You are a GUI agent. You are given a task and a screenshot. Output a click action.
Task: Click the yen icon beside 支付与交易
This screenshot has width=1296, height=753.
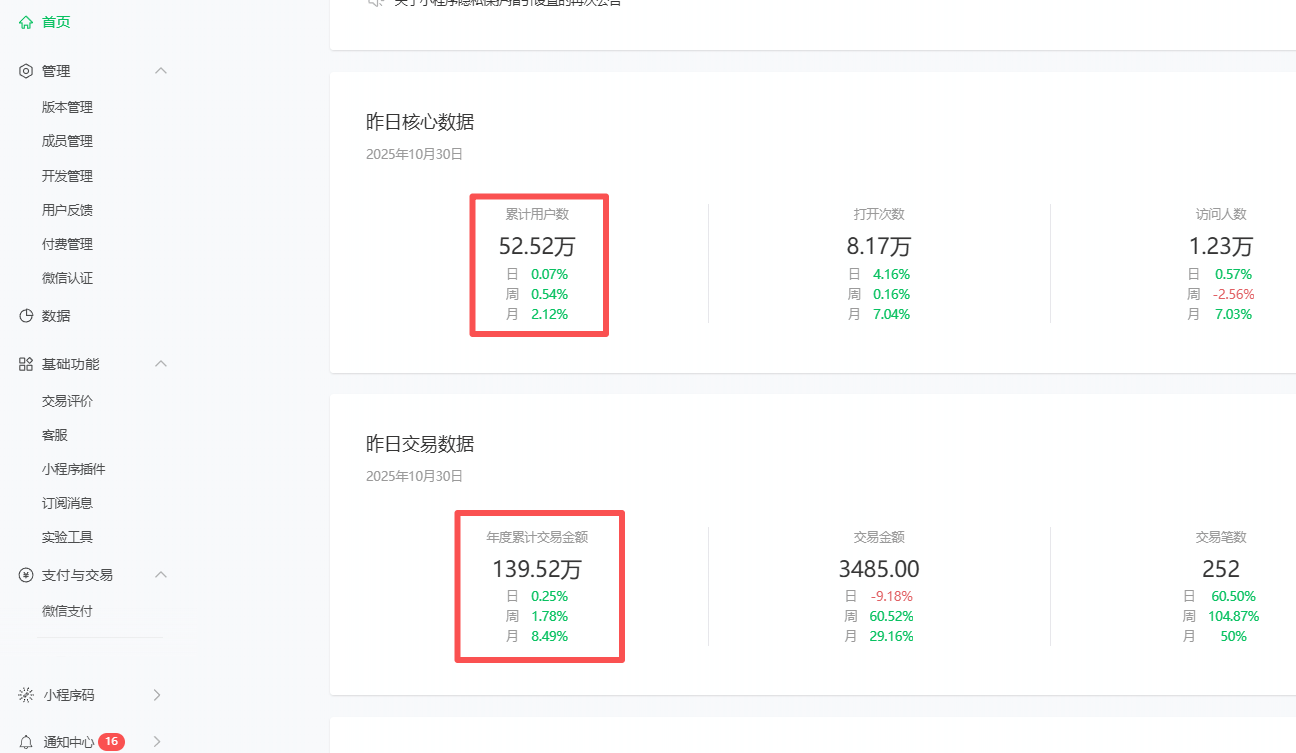point(26,575)
